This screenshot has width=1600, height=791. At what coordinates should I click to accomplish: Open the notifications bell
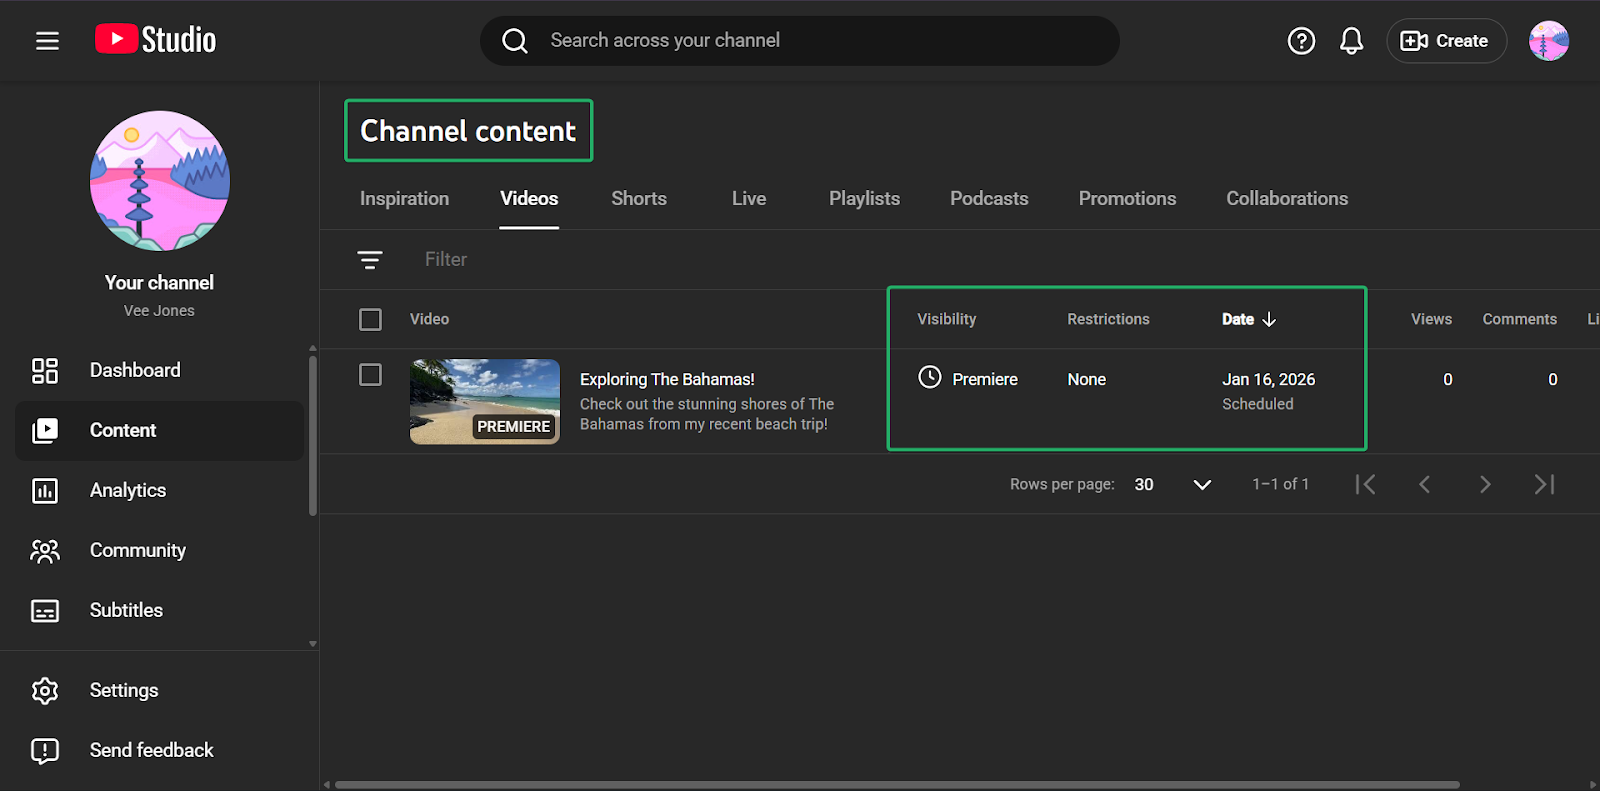pyautogui.click(x=1351, y=41)
